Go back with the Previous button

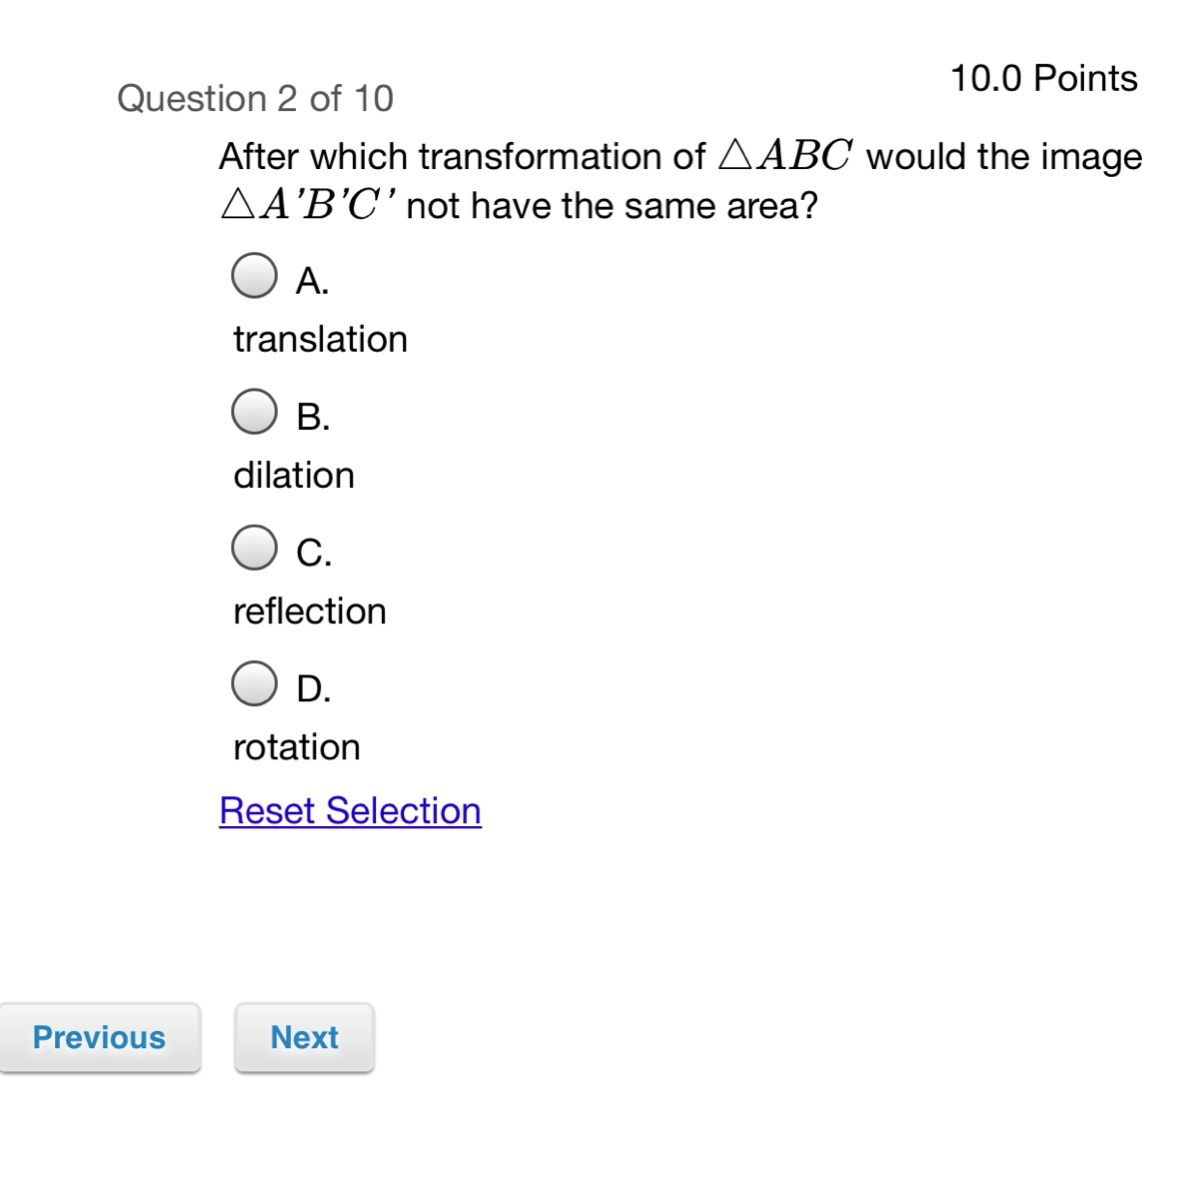coord(99,1038)
